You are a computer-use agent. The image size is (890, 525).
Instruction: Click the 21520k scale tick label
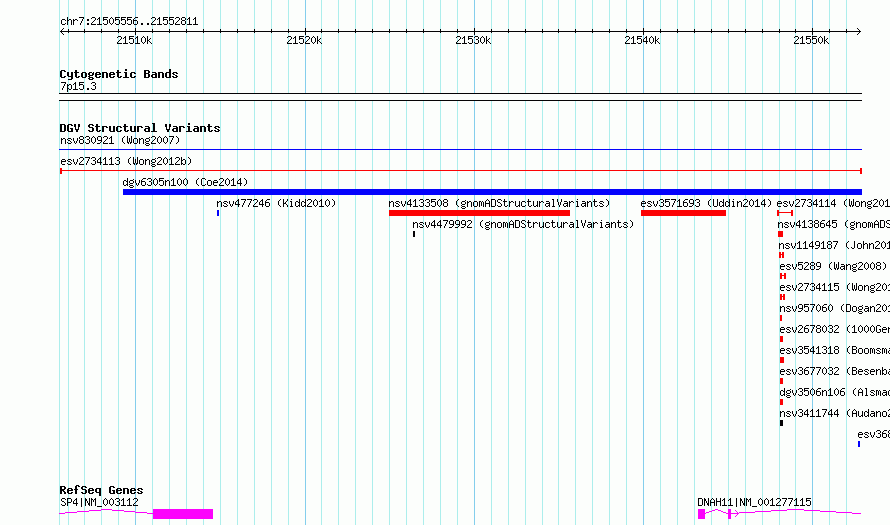tap(304, 40)
